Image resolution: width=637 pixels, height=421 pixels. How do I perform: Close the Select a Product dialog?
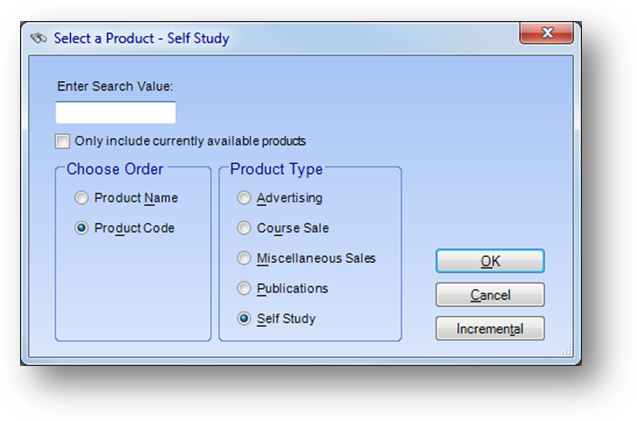[547, 33]
